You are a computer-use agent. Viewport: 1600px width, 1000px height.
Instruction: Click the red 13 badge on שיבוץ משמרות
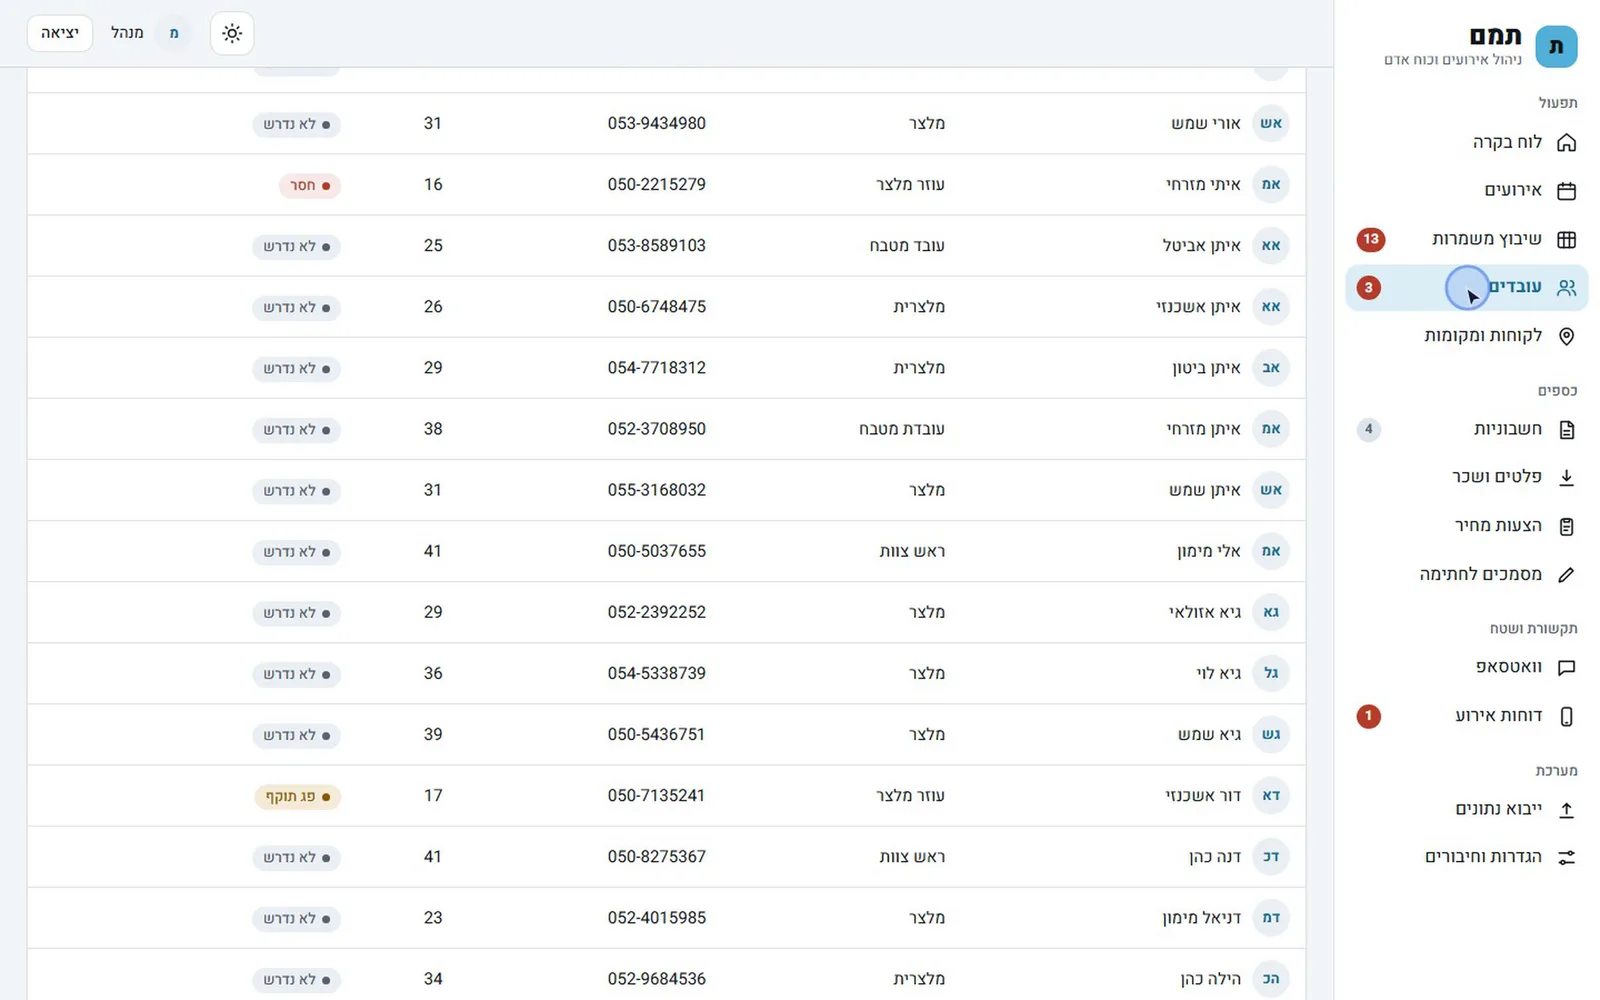1370,239
